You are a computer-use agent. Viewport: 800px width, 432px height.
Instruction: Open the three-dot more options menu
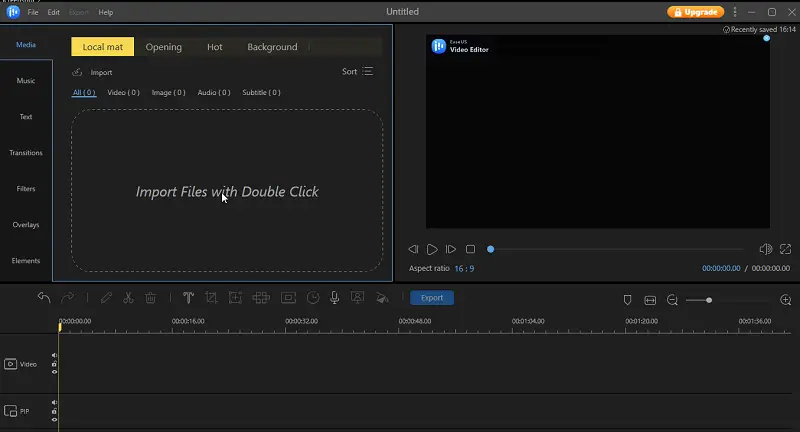click(x=735, y=12)
